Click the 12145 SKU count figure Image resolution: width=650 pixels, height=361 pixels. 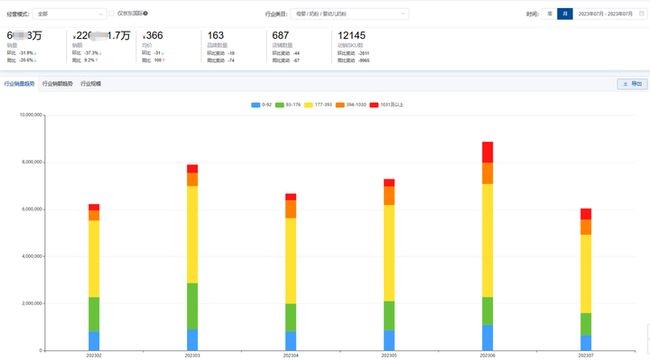352,36
